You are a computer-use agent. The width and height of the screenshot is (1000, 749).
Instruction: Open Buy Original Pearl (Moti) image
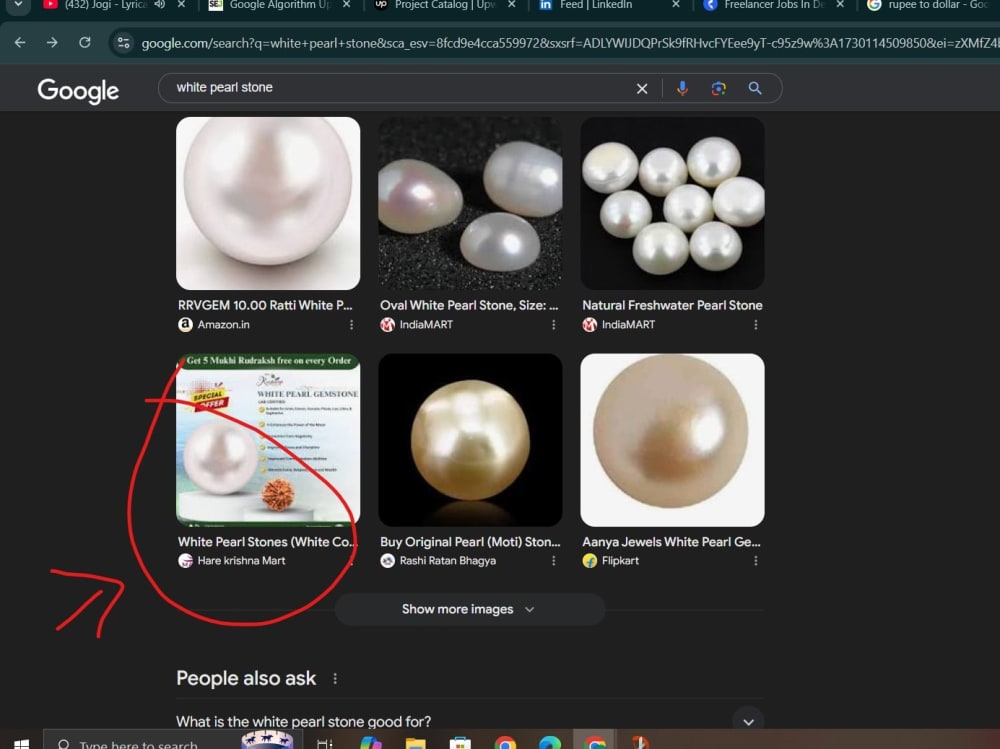point(470,440)
